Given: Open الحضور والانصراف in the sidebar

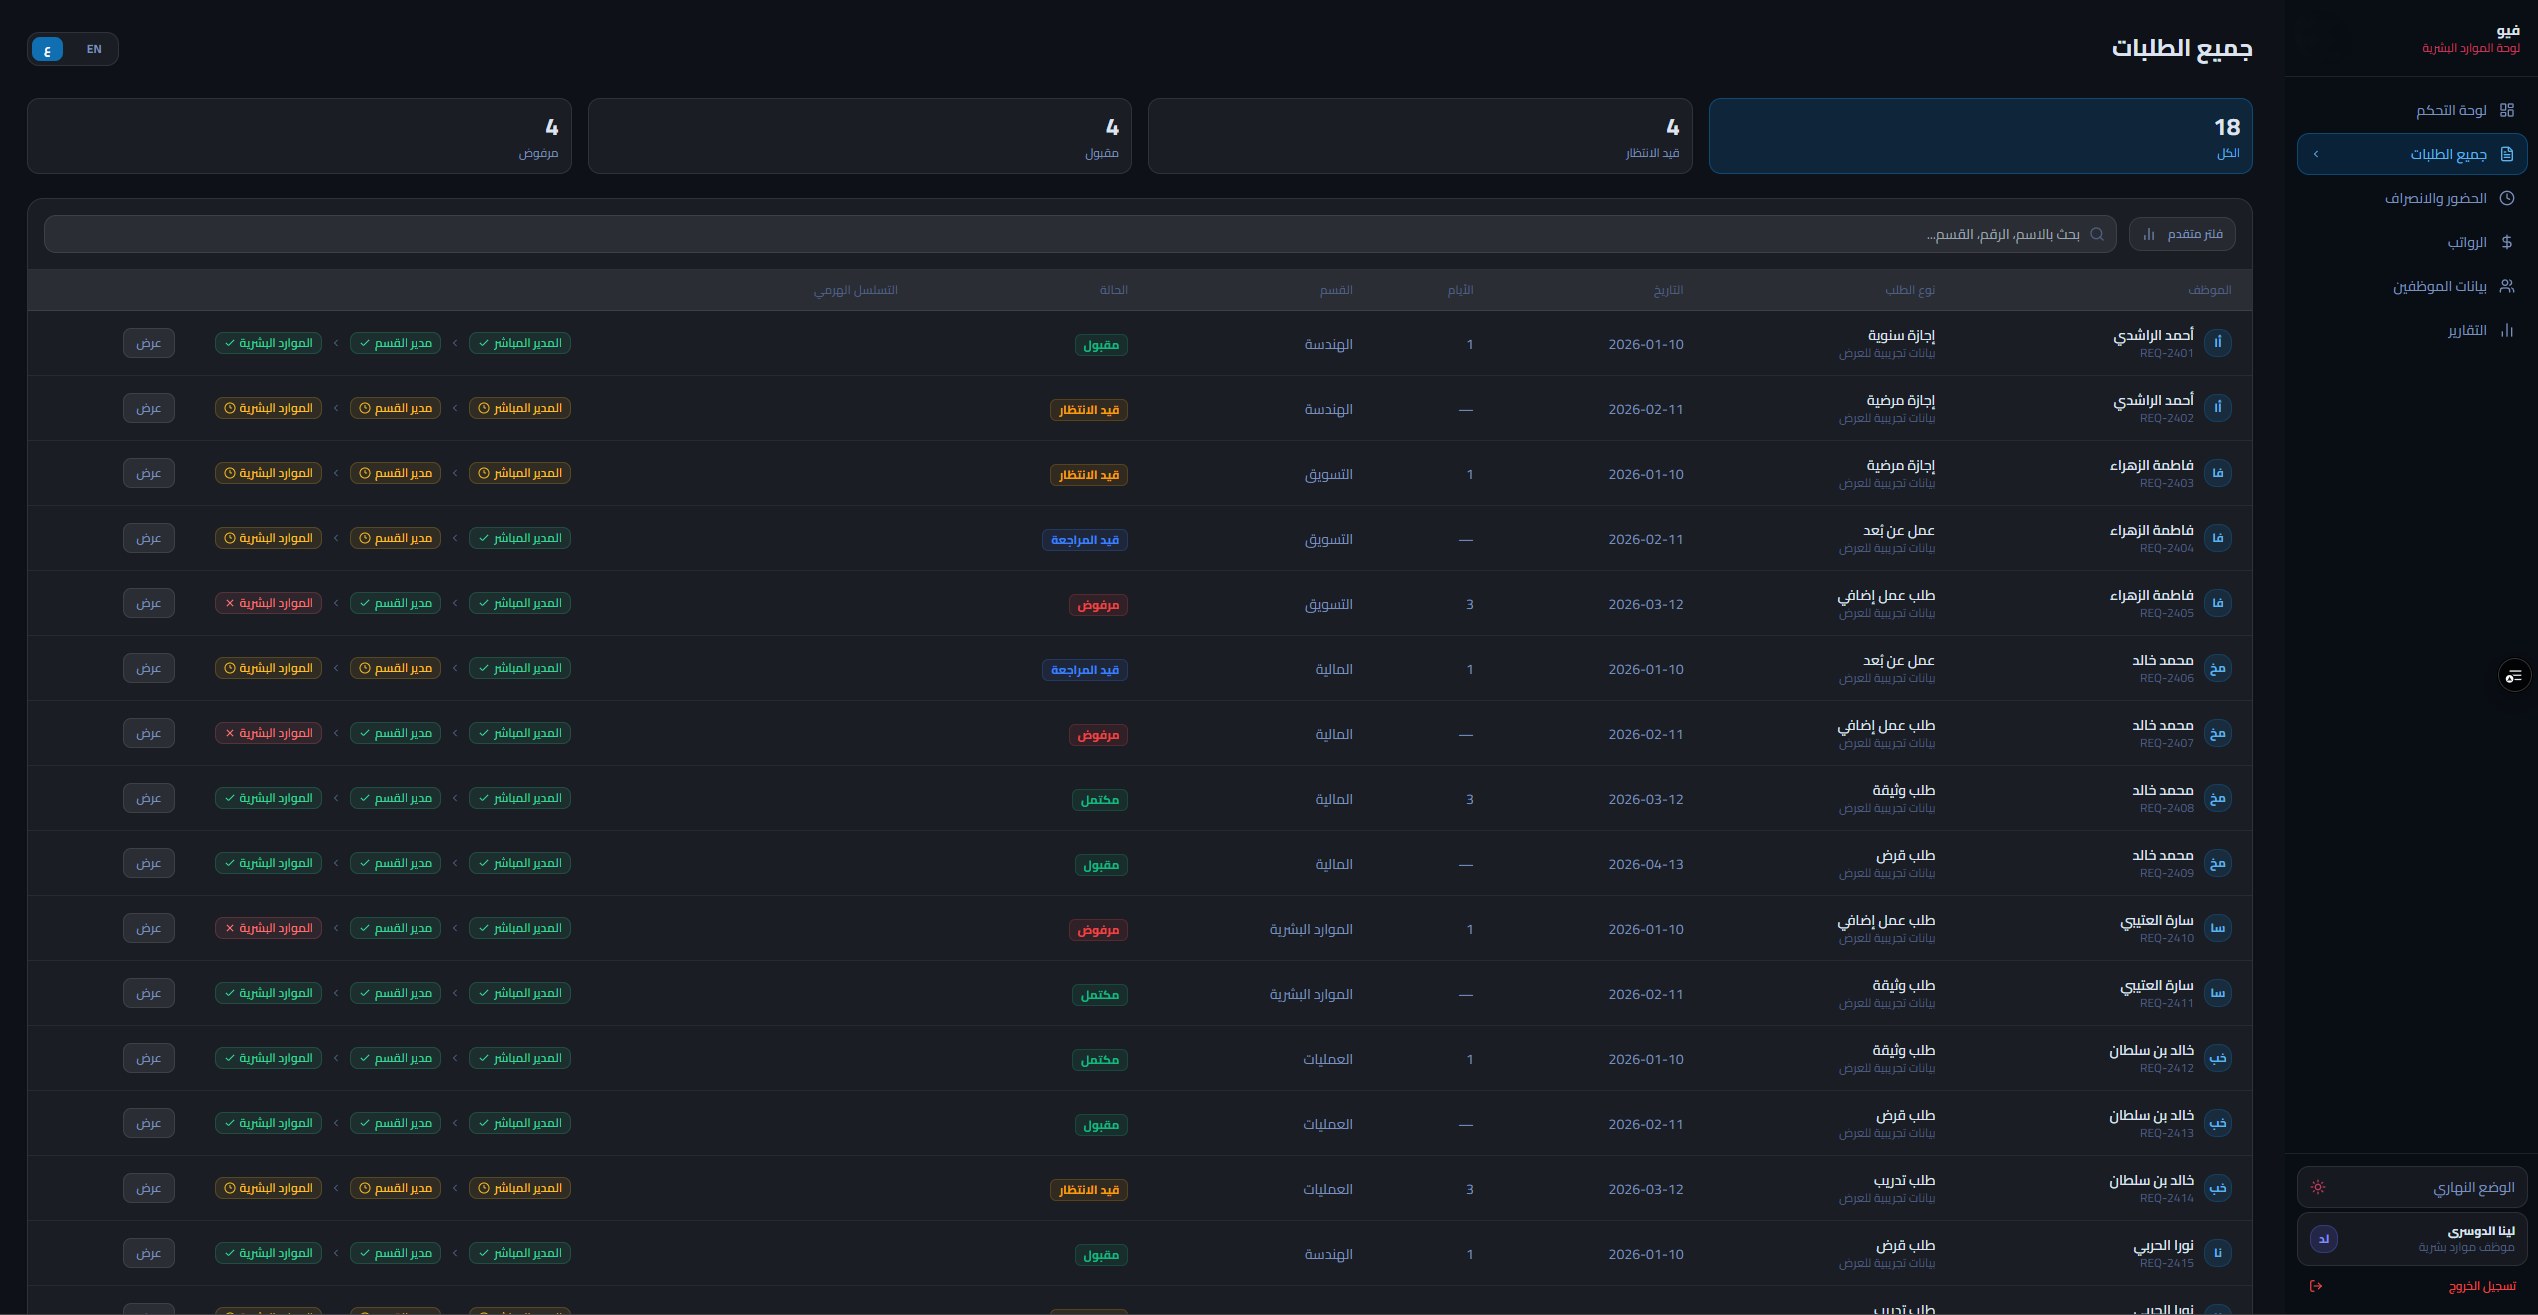Looking at the screenshot, I should coord(2412,198).
